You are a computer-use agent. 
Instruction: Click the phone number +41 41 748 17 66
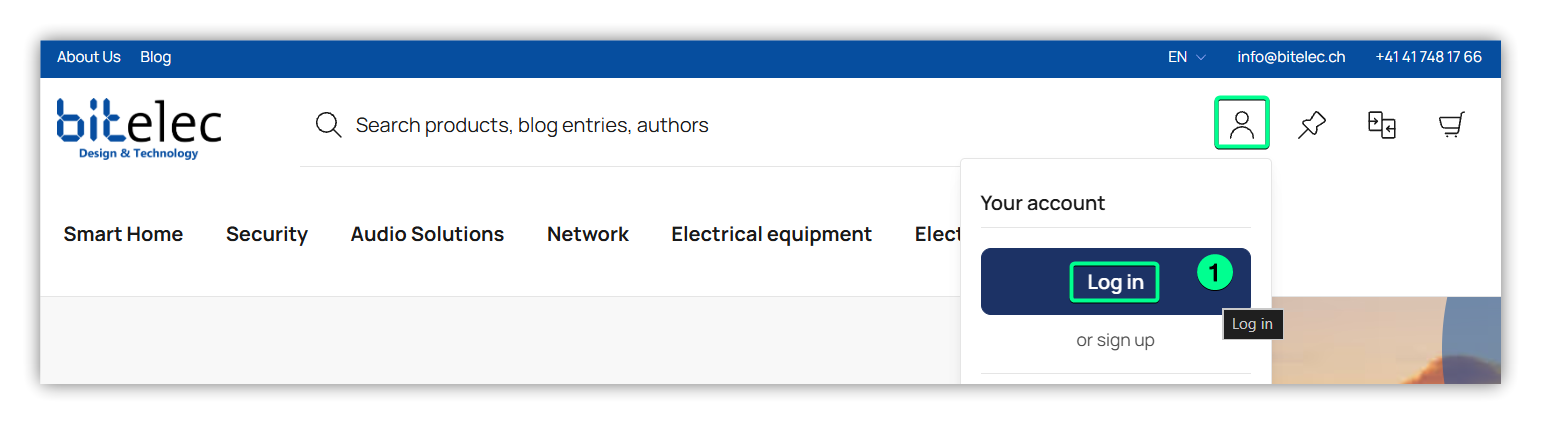pos(1428,57)
